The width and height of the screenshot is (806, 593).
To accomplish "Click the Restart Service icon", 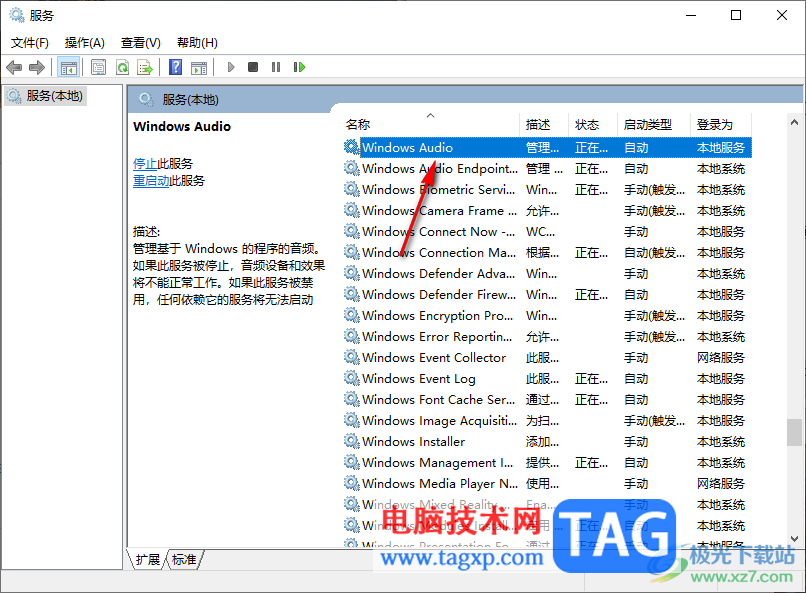I will click(299, 67).
